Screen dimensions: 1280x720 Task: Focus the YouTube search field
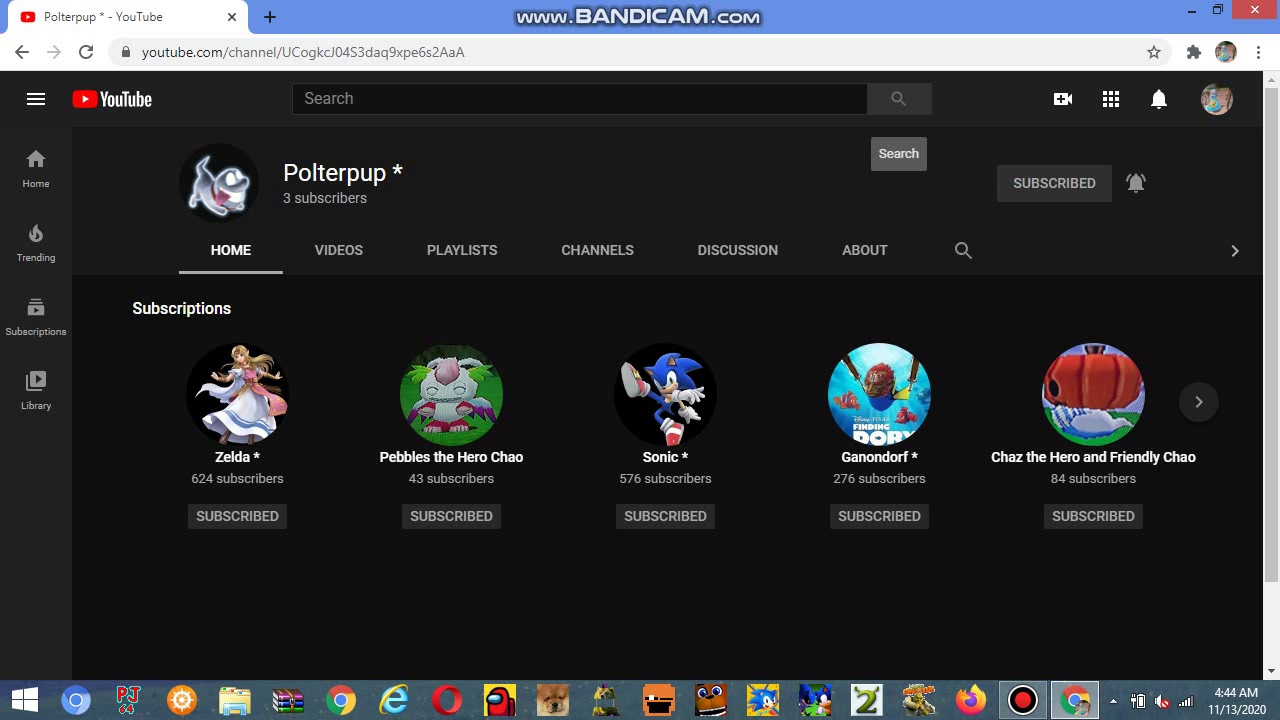pos(580,98)
